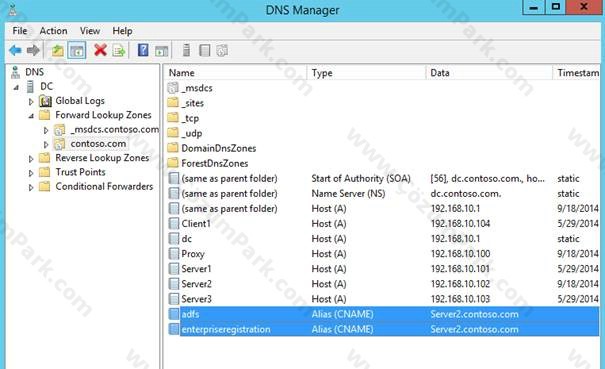
Task: Select the Name Server (NS) record
Action: [384, 193]
